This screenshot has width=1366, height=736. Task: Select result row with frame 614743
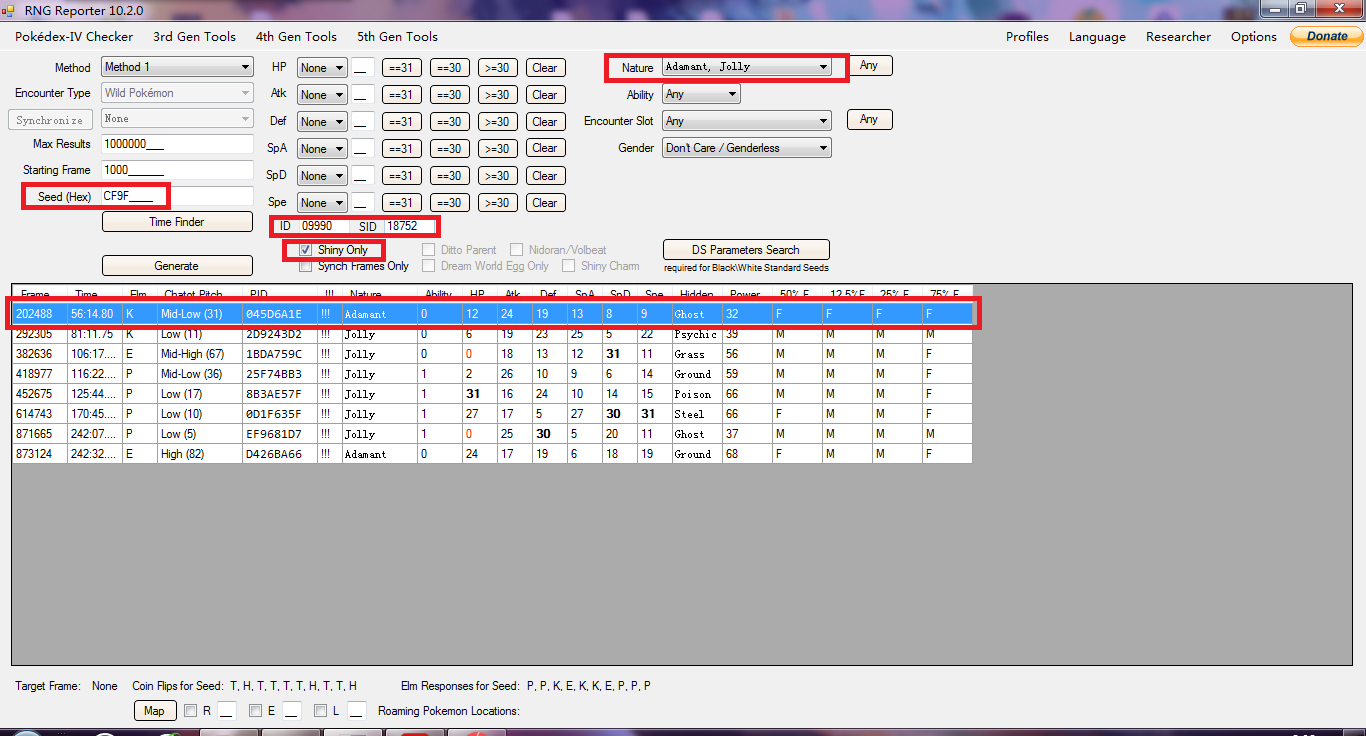click(x=492, y=414)
